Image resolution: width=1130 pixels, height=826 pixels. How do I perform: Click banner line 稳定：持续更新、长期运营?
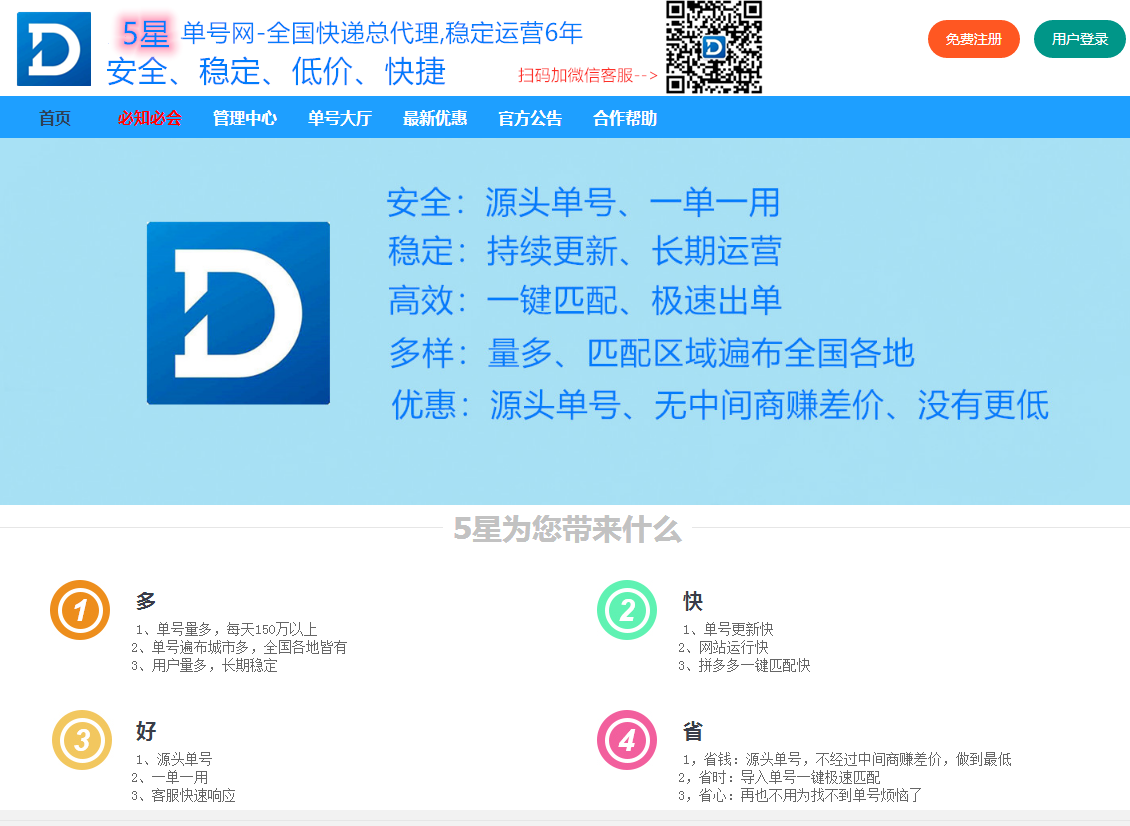(584, 252)
